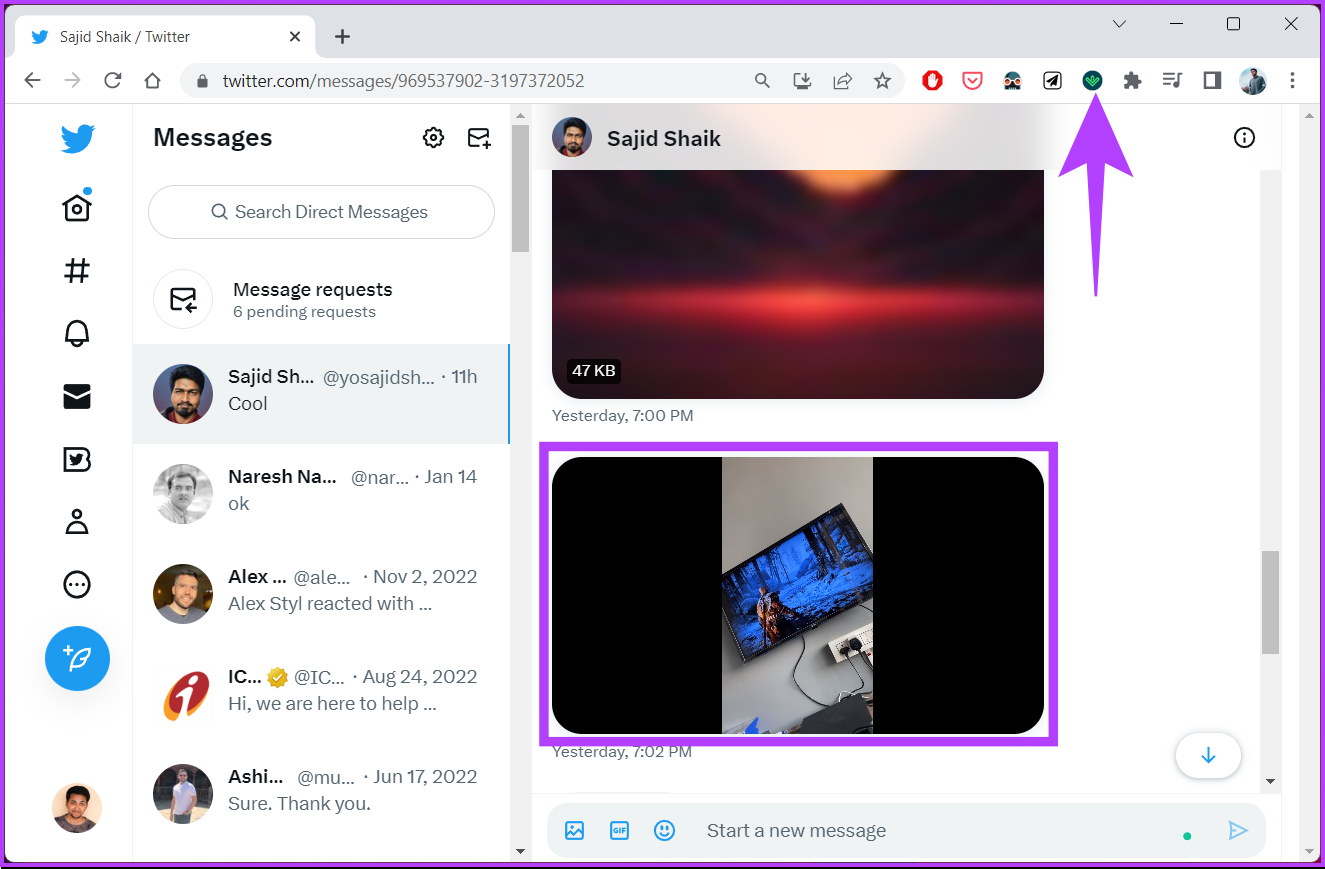Check Twitter Notifications bell
This screenshot has width=1325, height=869.
[x=77, y=333]
